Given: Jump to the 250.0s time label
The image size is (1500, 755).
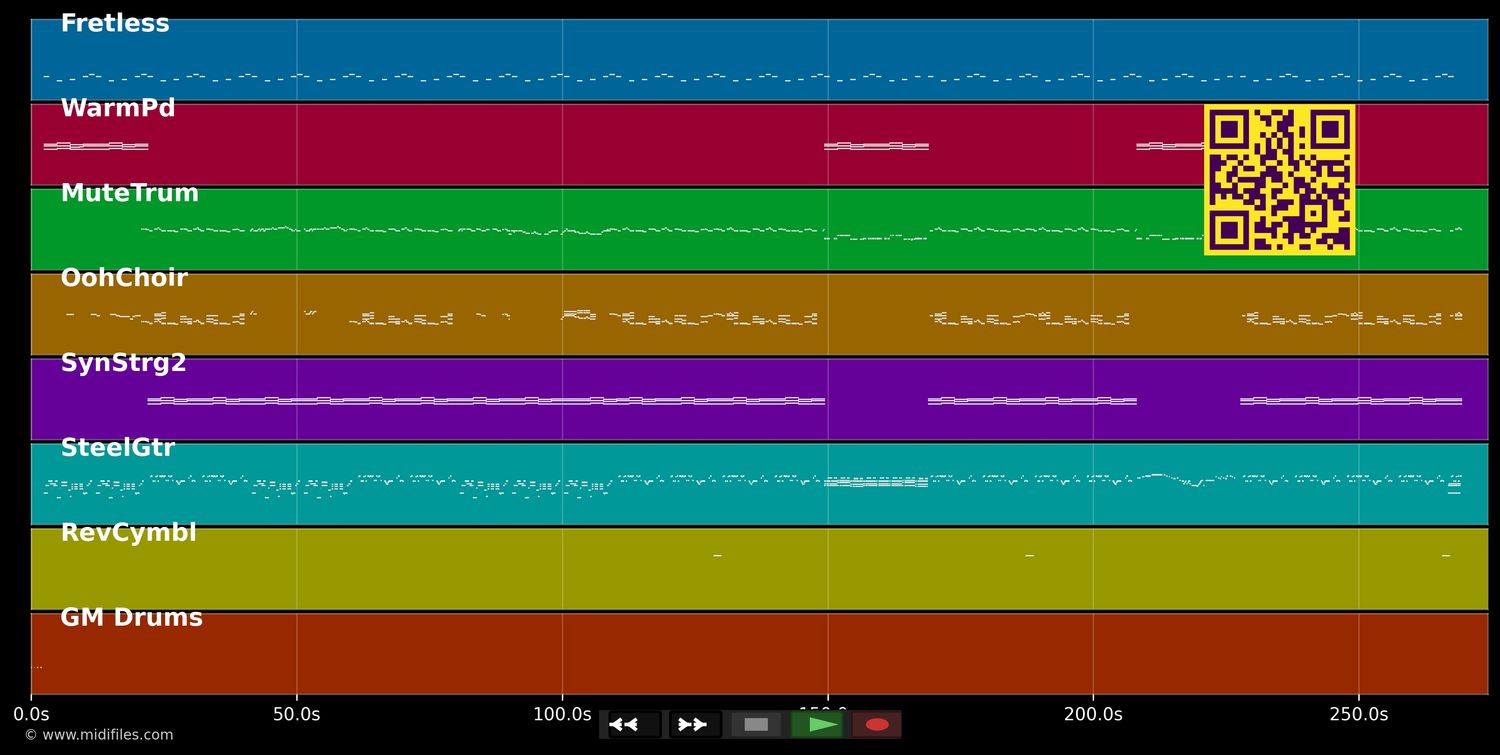Looking at the screenshot, I should pos(1358,715).
